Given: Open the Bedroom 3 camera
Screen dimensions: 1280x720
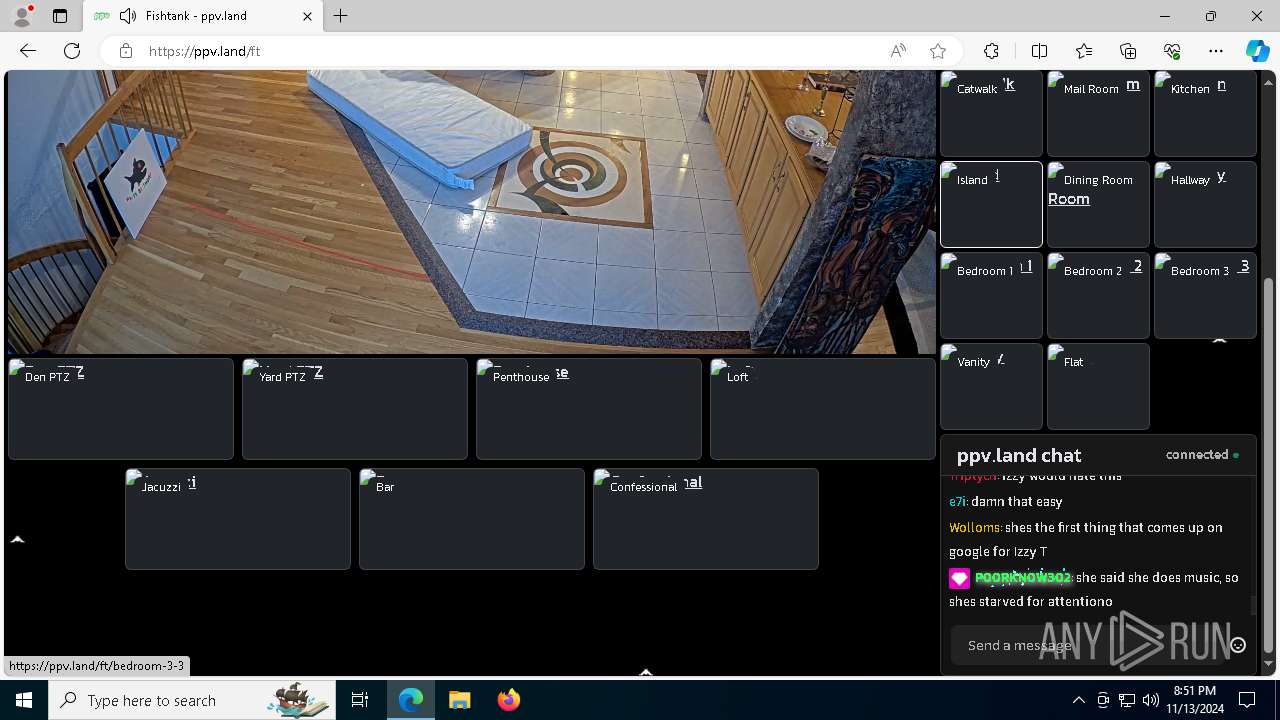Looking at the screenshot, I should [x=1205, y=295].
